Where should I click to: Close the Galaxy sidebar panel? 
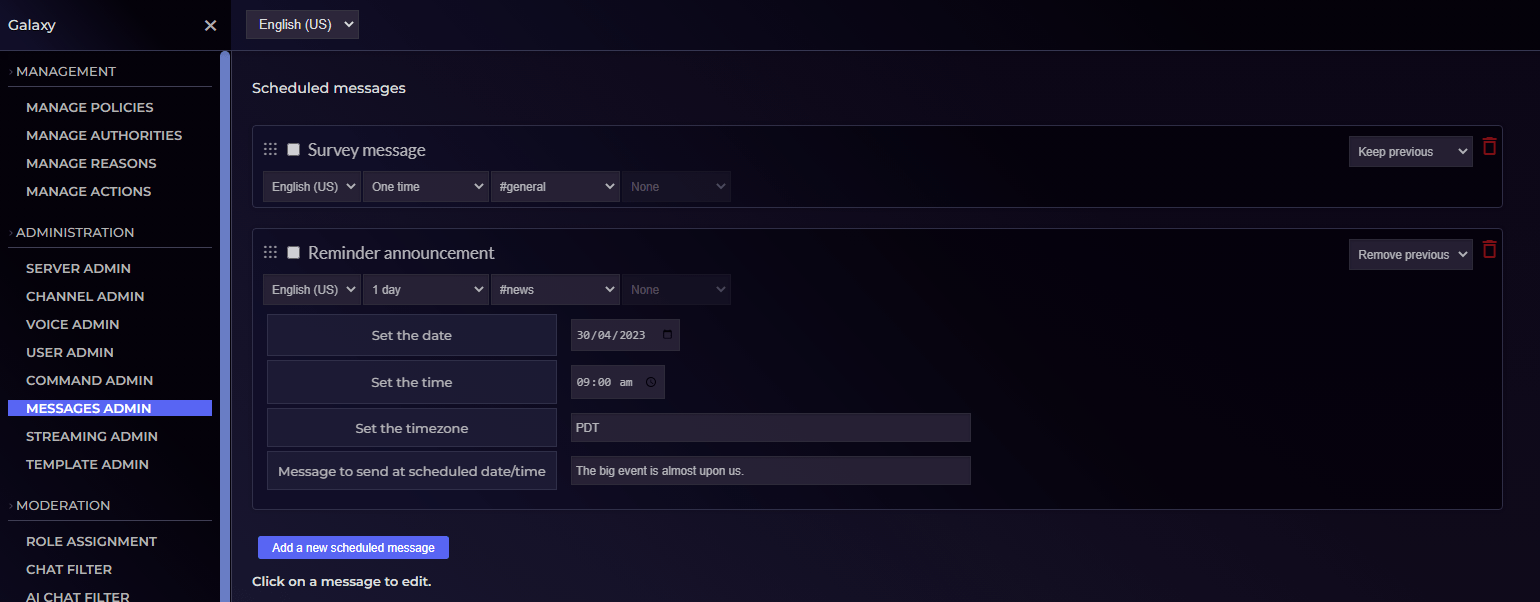click(x=210, y=25)
